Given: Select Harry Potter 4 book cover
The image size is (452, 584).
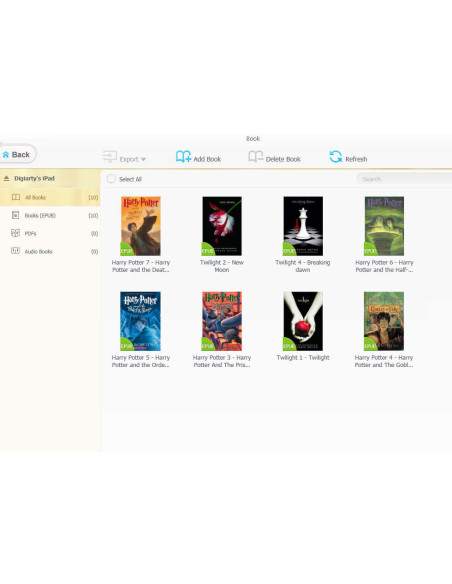Looking at the screenshot, I should point(384,321).
